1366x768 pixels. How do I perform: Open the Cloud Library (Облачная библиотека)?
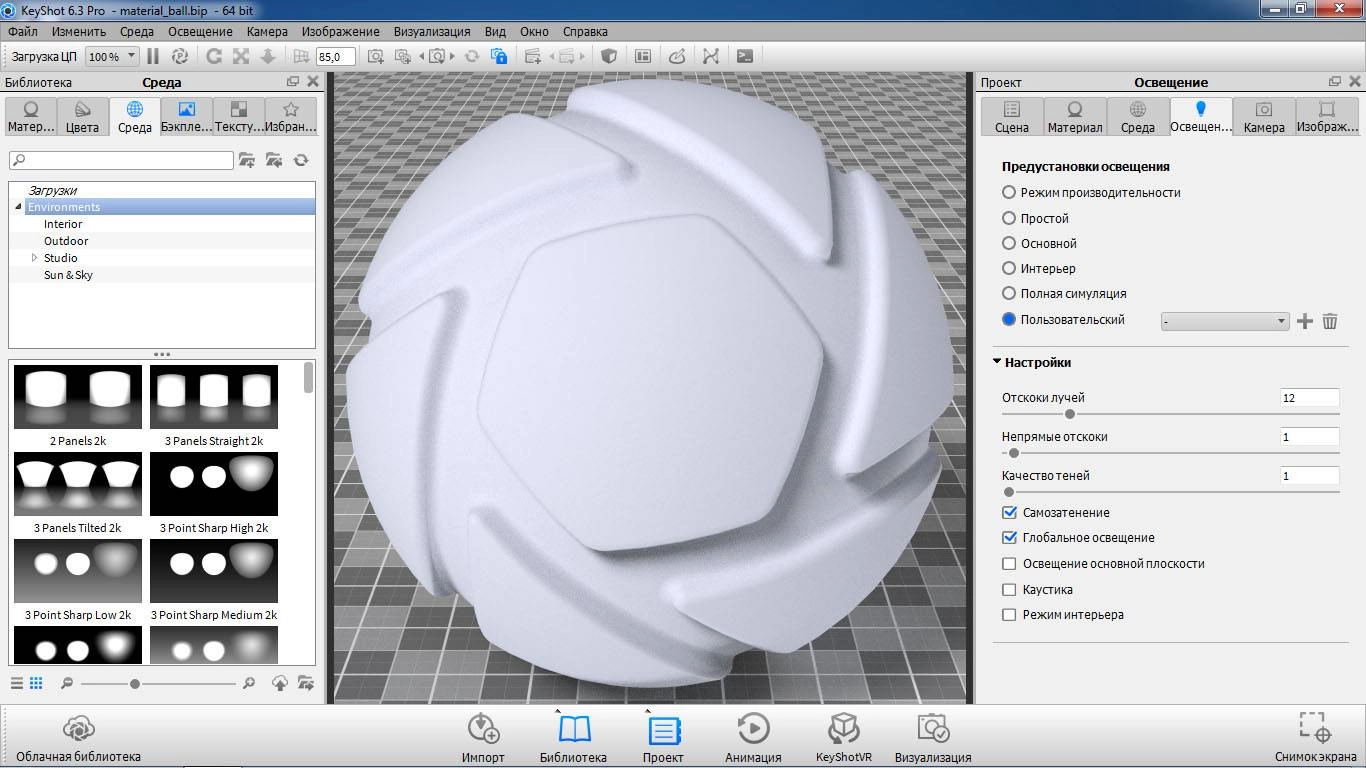(x=78, y=738)
